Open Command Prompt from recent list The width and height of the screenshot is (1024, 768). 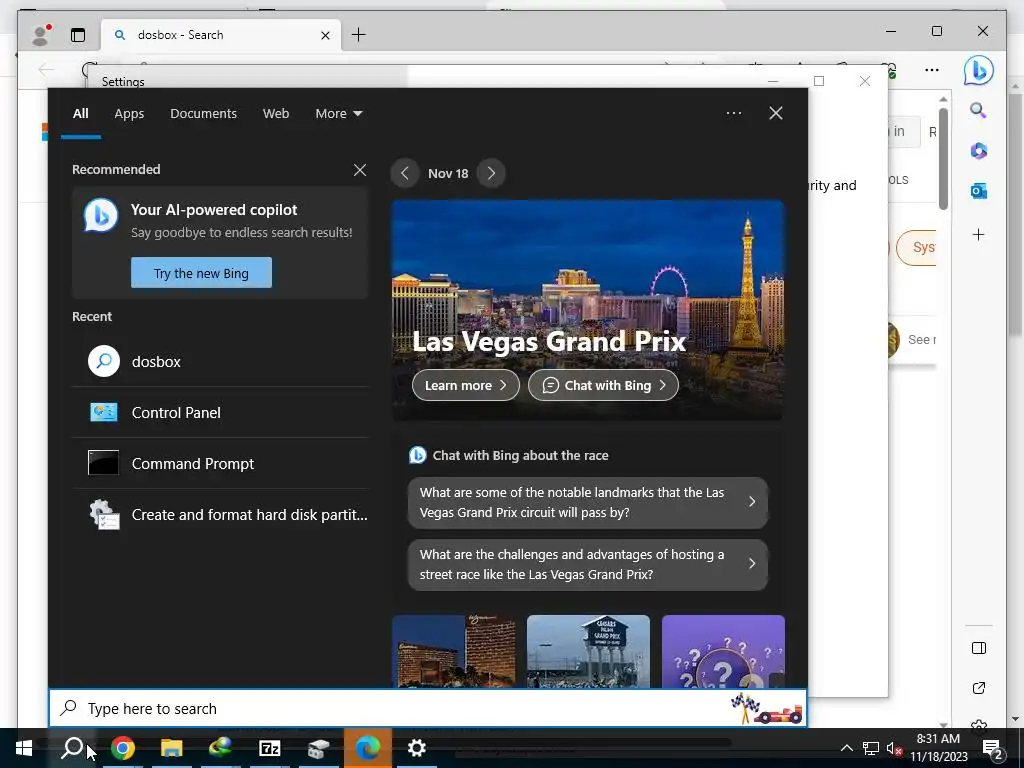[220, 464]
